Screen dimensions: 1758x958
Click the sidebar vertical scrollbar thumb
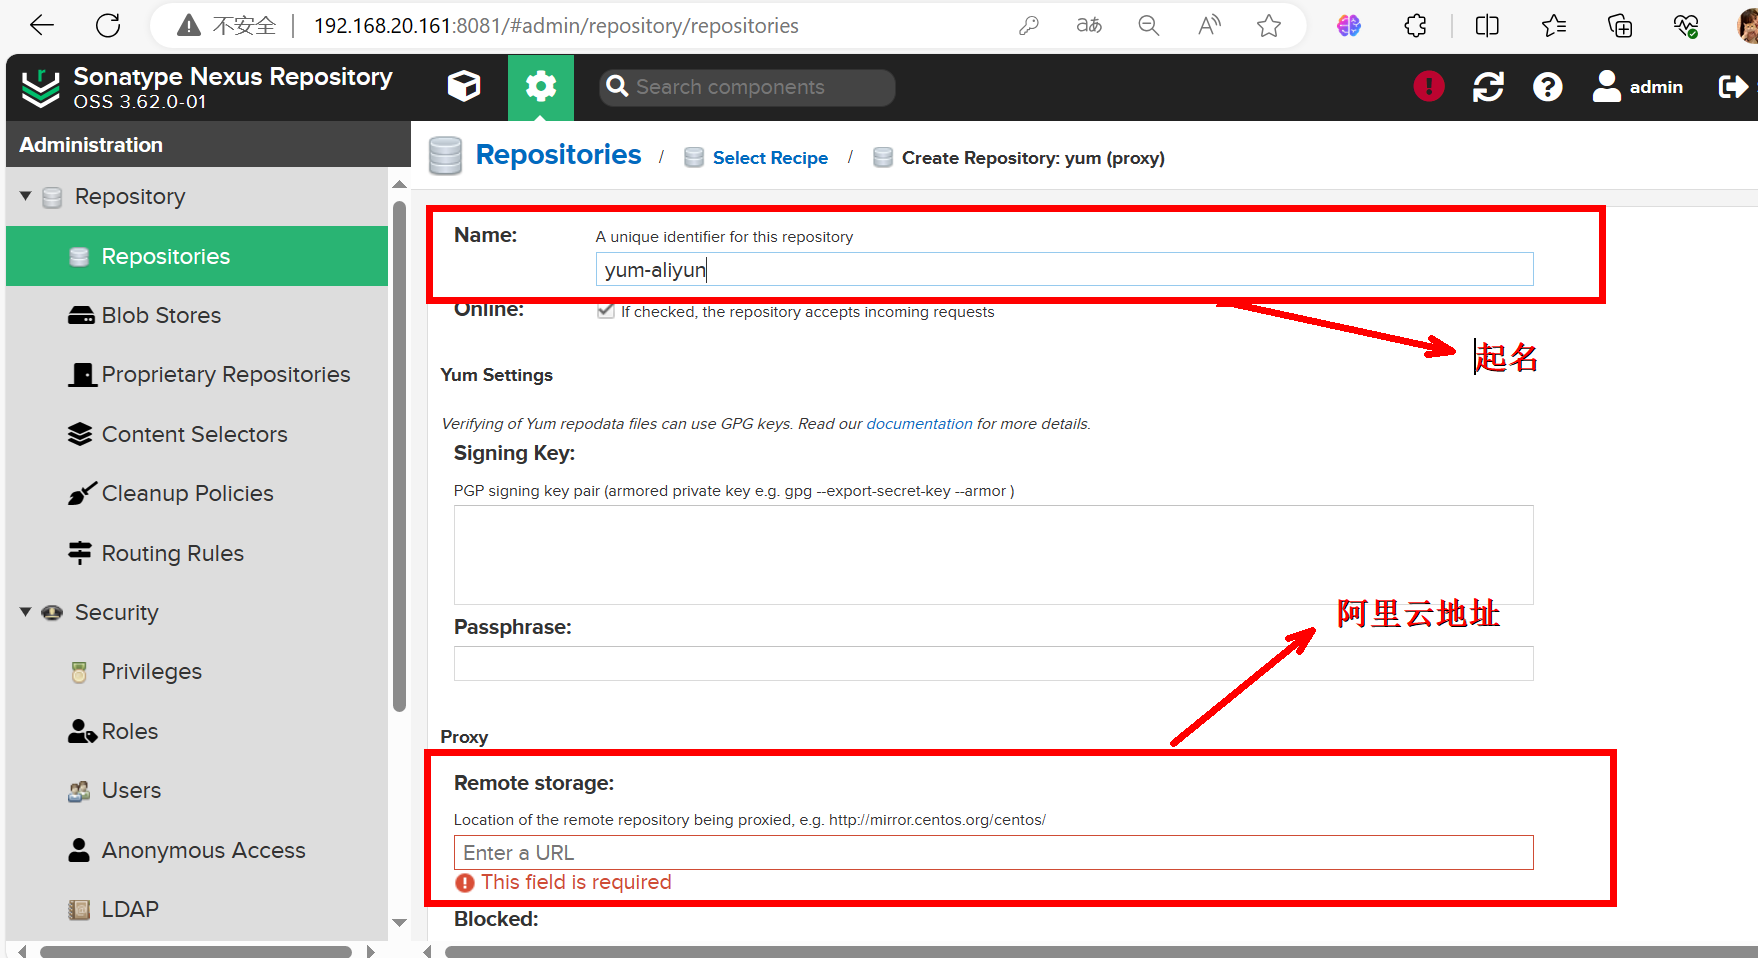[399, 456]
